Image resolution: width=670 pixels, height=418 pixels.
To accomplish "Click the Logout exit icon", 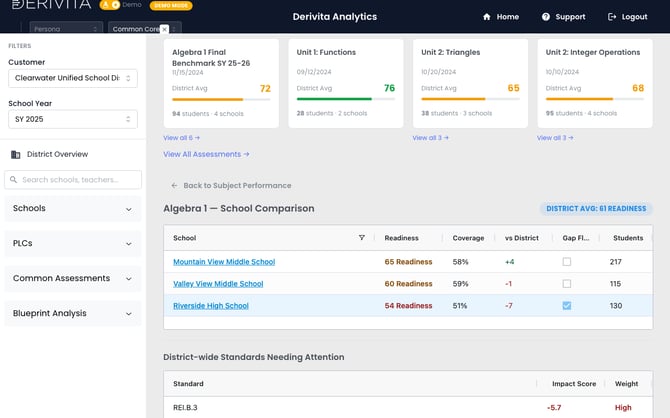I will [x=612, y=17].
